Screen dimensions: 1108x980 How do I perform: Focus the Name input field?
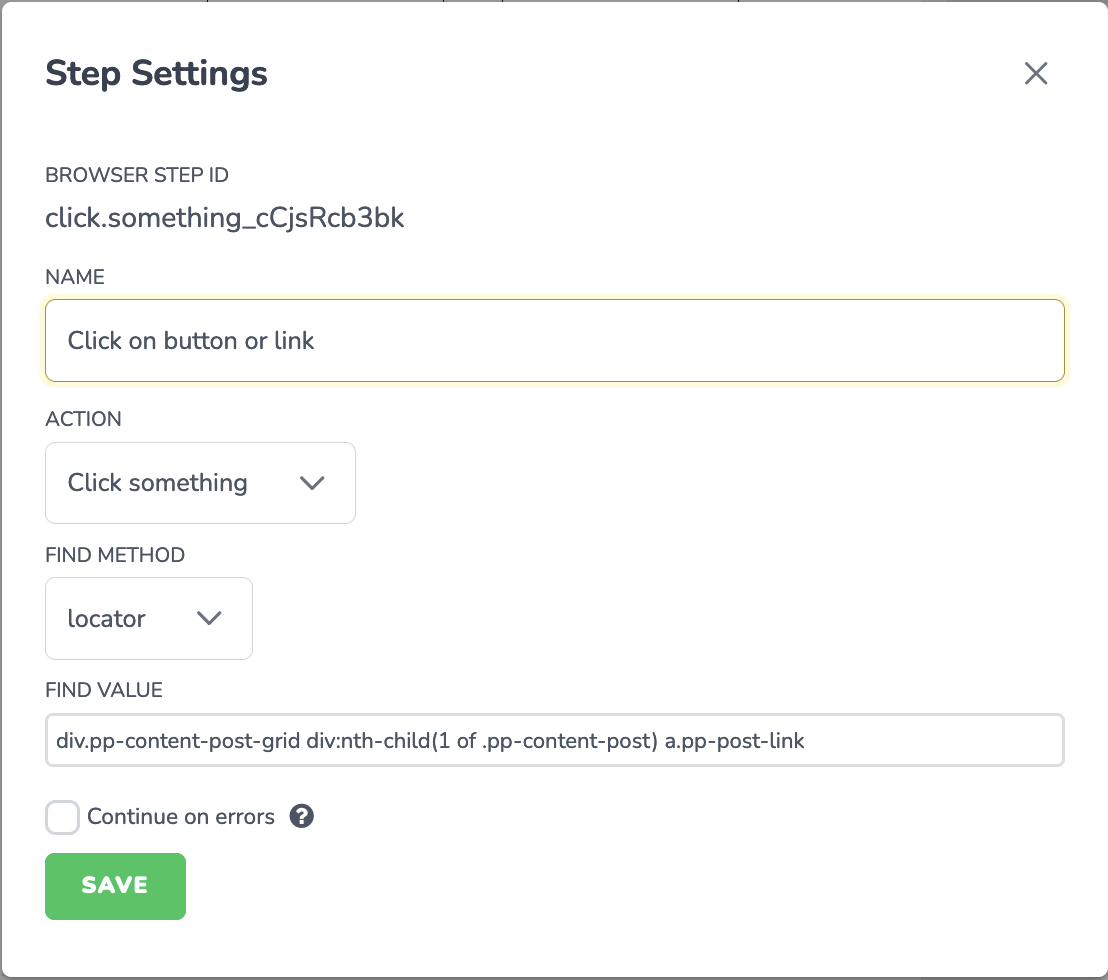555,341
